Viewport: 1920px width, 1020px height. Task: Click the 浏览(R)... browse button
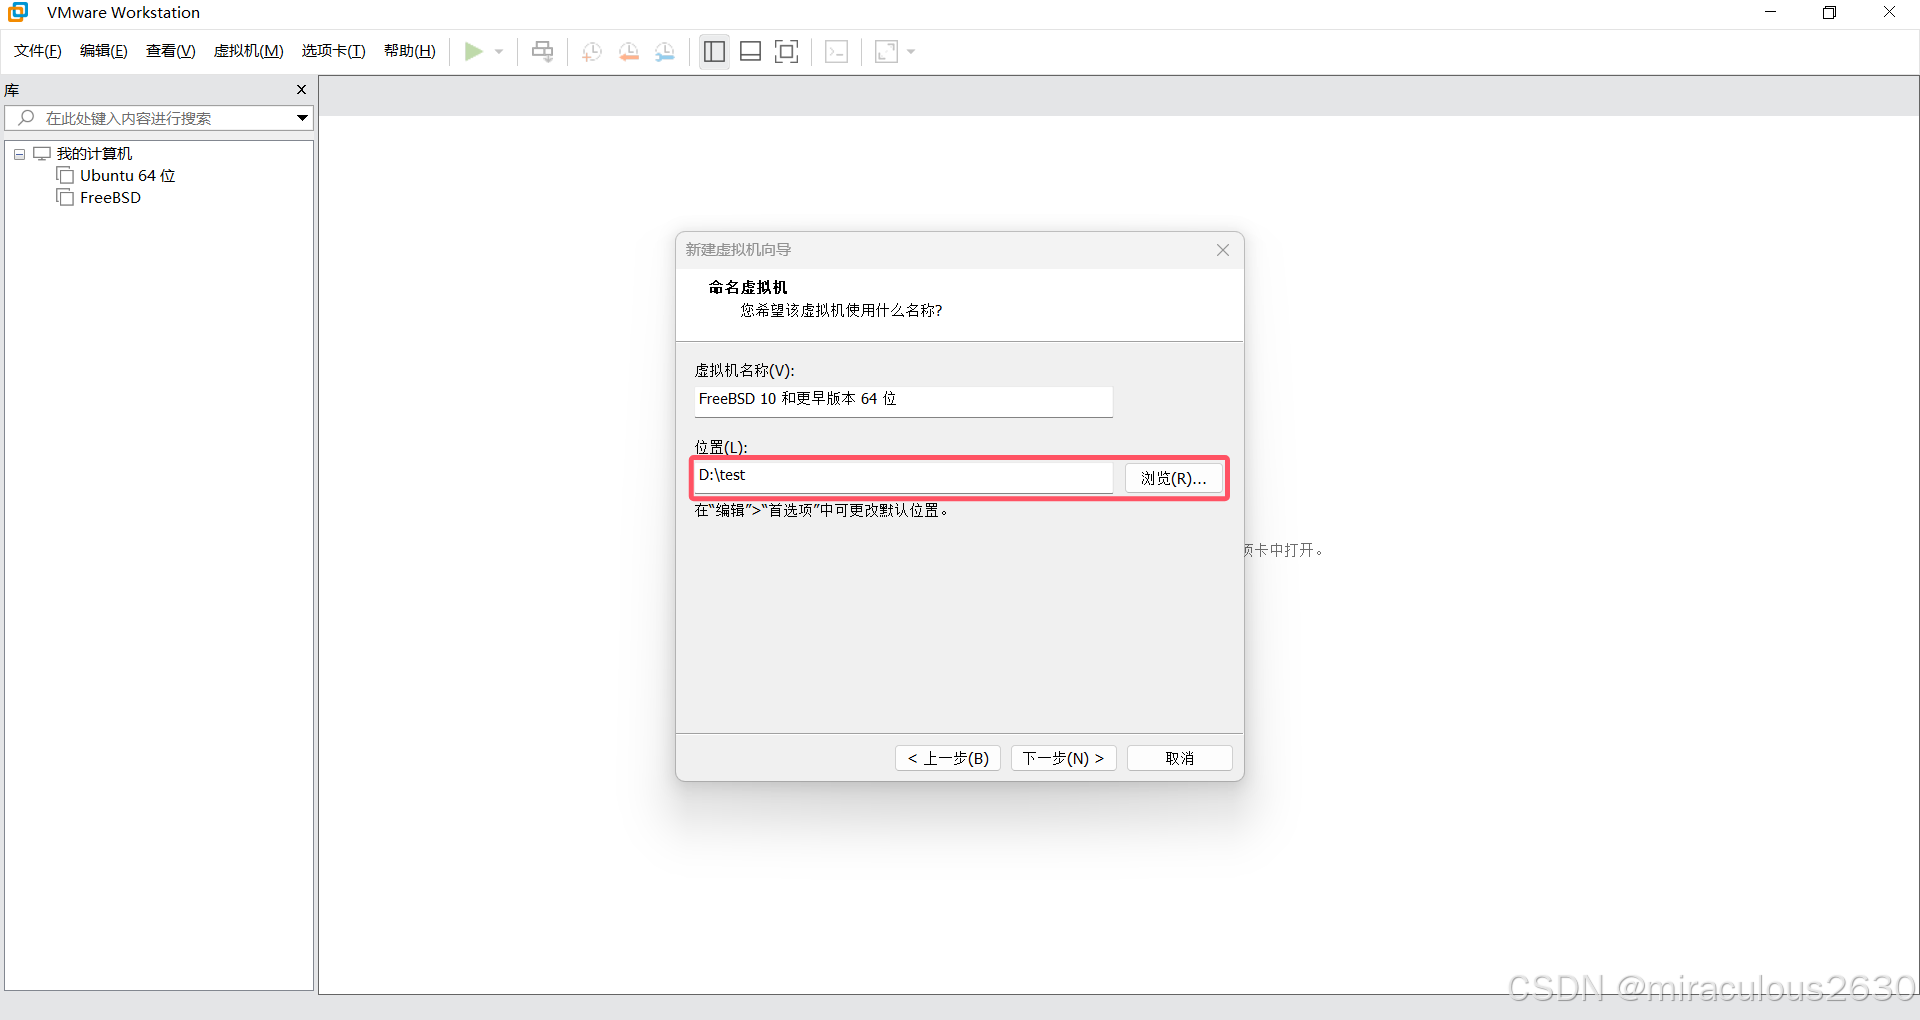point(1174,478)
